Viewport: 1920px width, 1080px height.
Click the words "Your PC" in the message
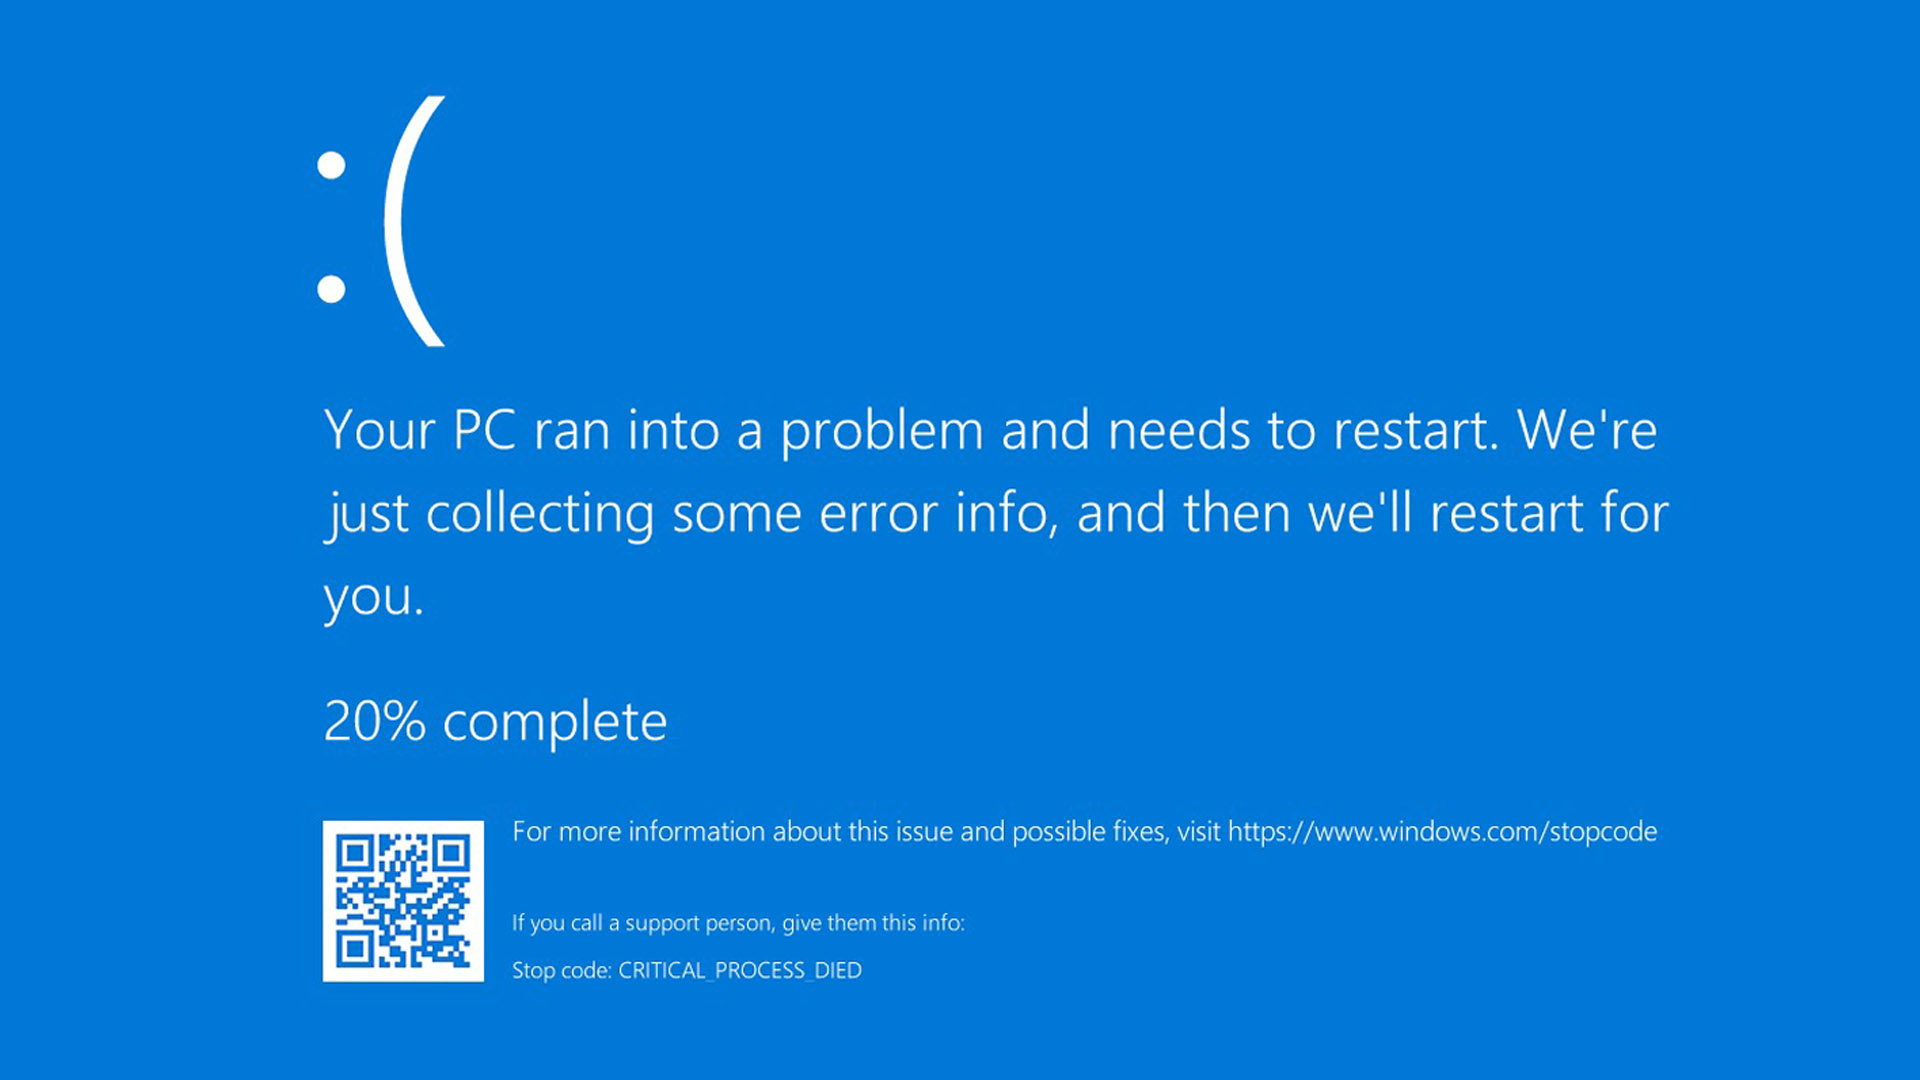[420, 431]
